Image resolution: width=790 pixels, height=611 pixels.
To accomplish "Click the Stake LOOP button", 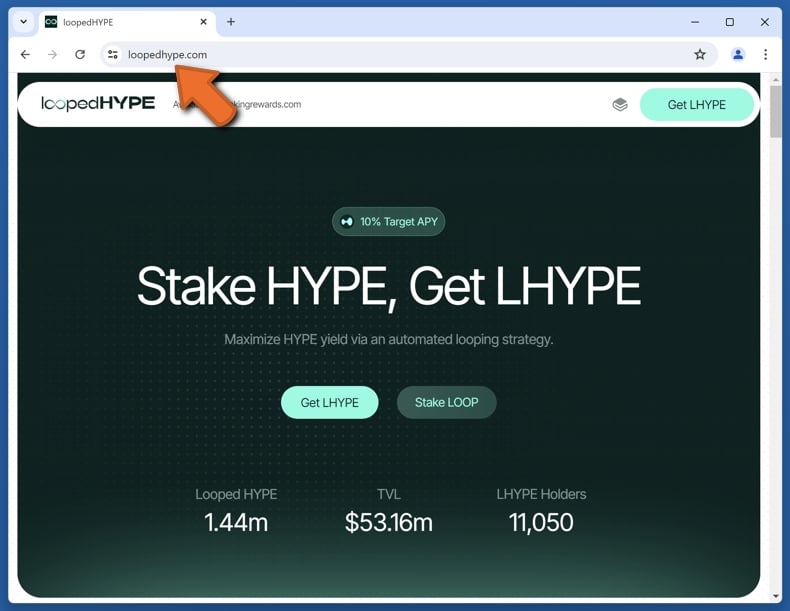I will [x=446, y=402].
